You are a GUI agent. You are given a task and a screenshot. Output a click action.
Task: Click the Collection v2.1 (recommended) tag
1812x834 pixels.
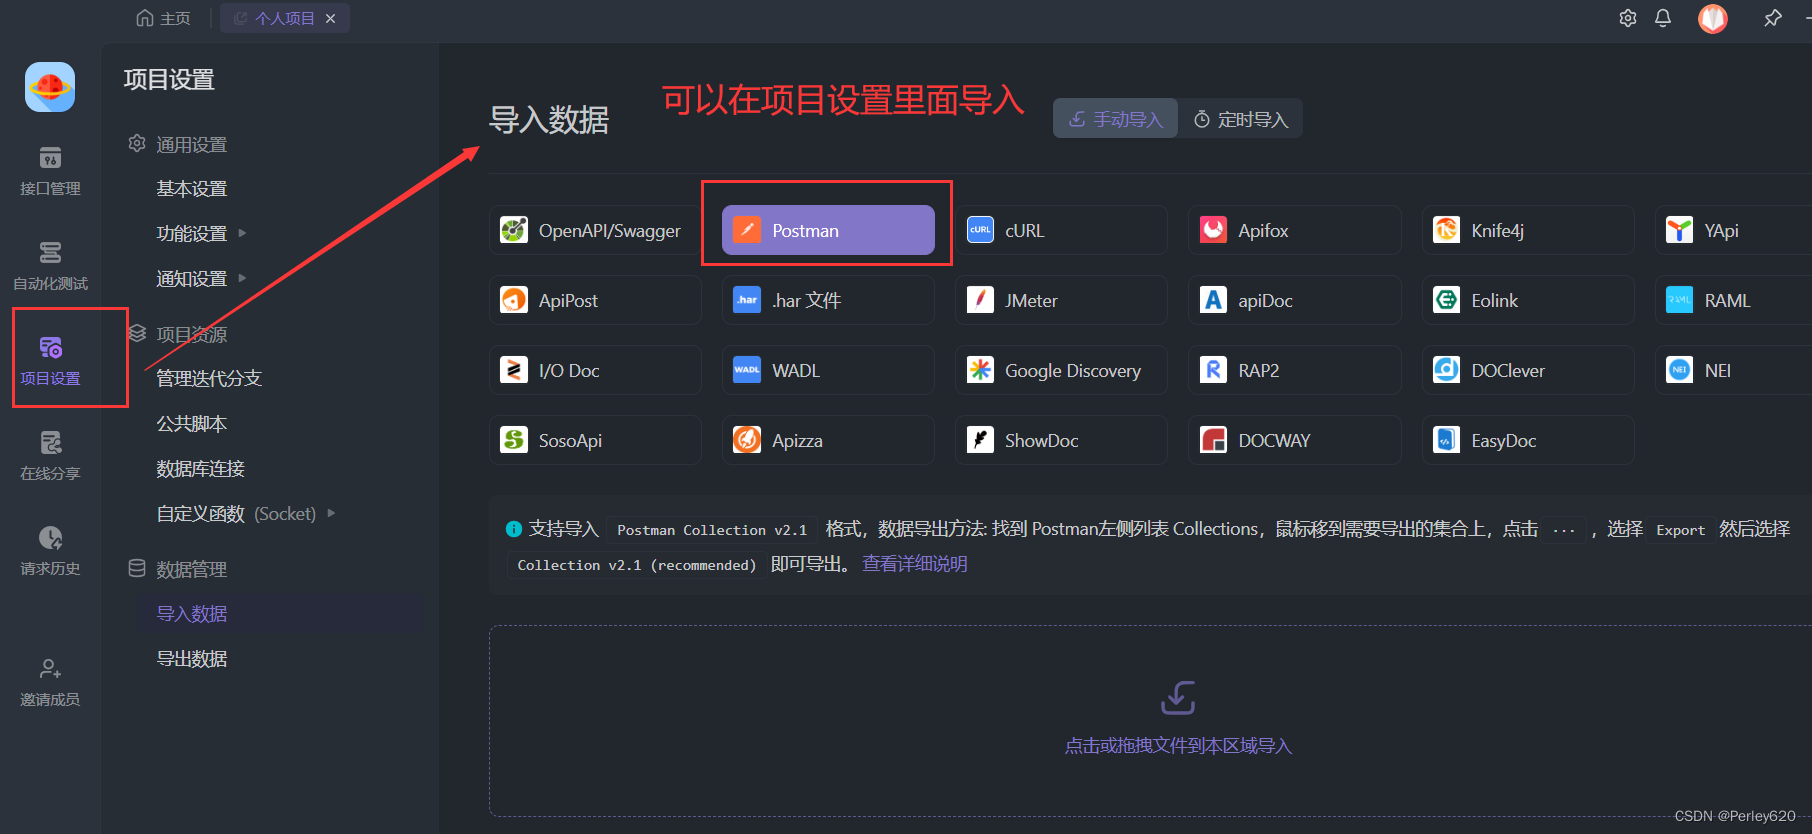637,565
